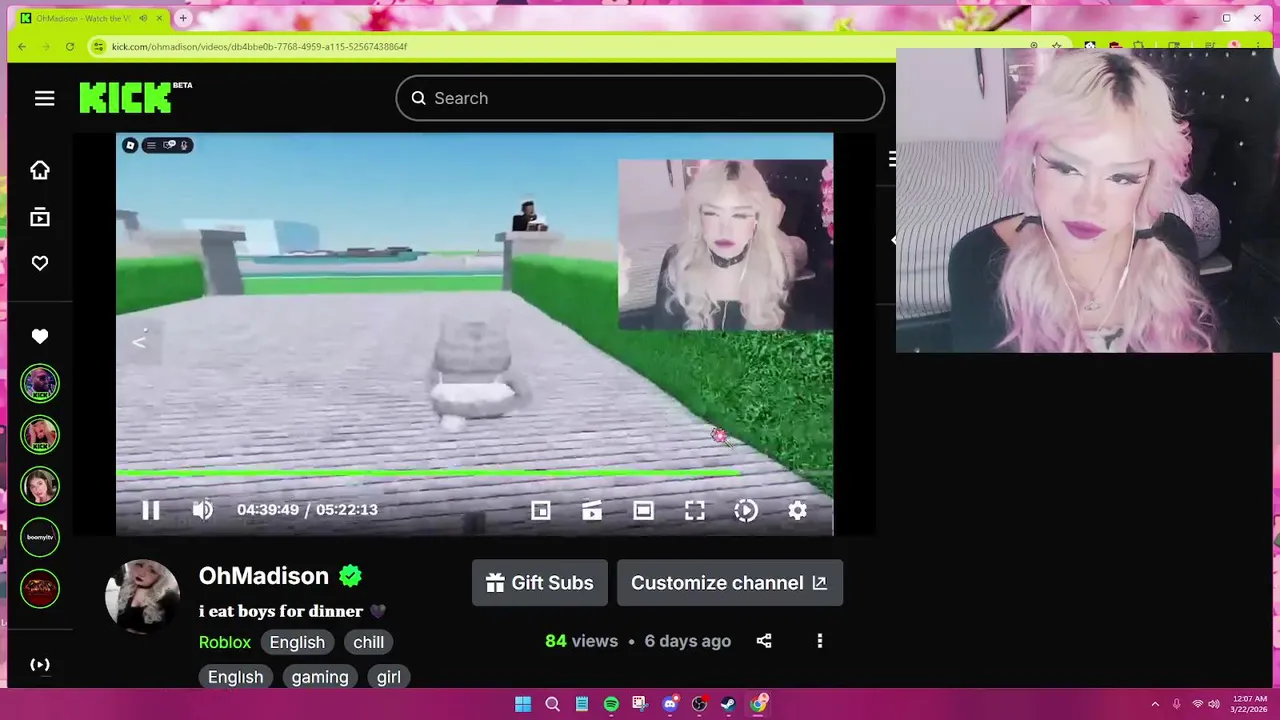Pause the video
The image size is (1280, 720).
click(x=151, y=510)
